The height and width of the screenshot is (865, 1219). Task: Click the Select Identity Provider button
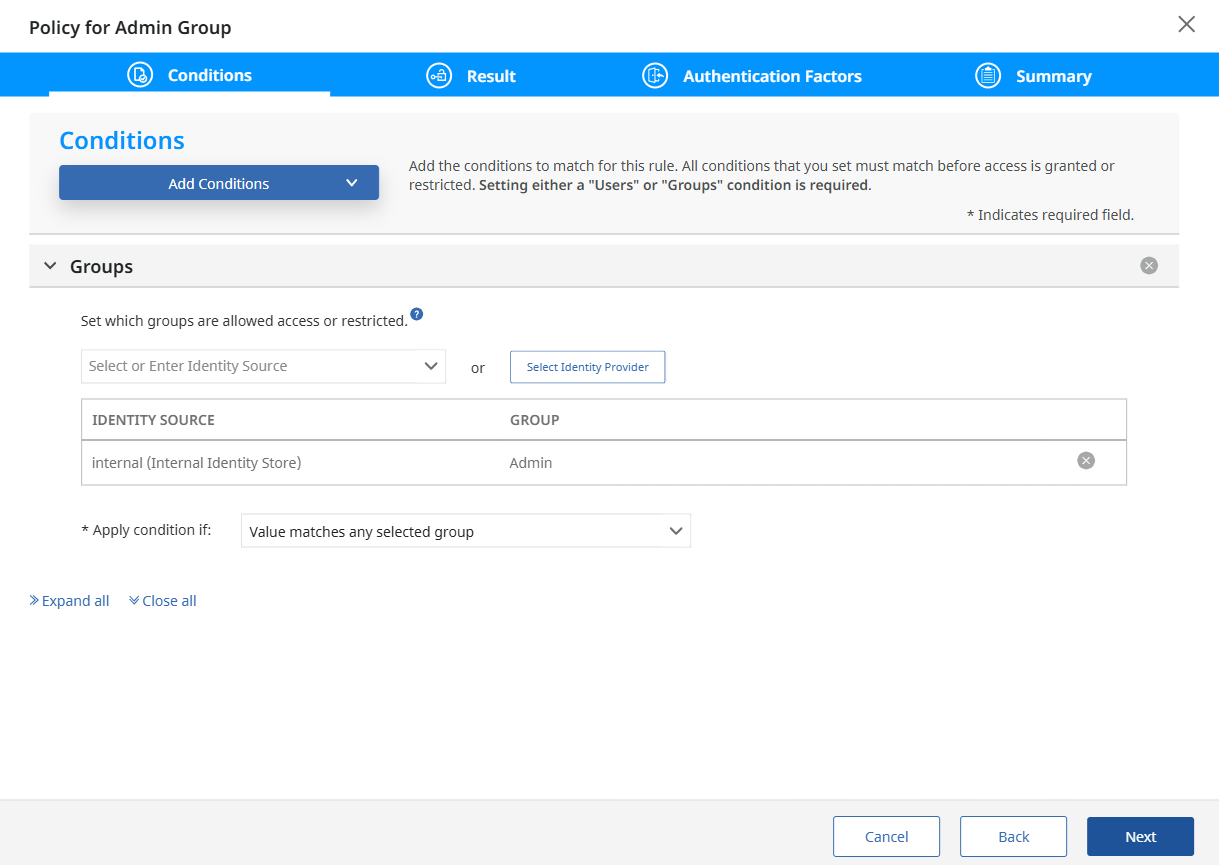(x=587, y=367)
